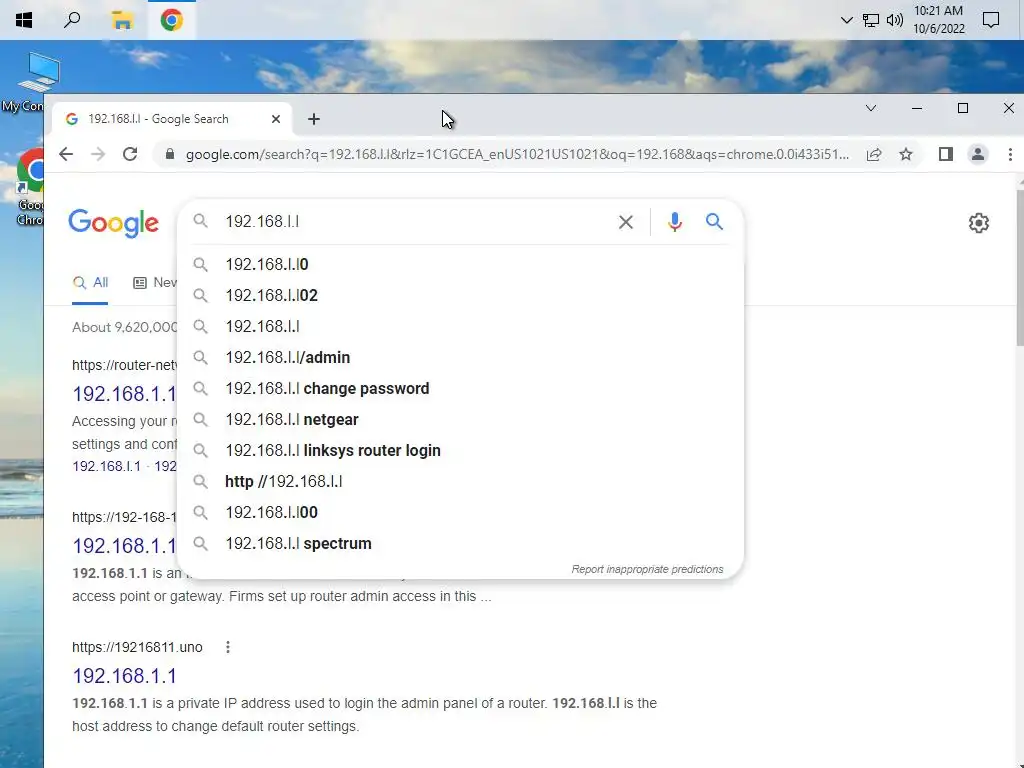Click into the Google search box
Viewport: 1024px width, 768px height.
click(415, 221)
